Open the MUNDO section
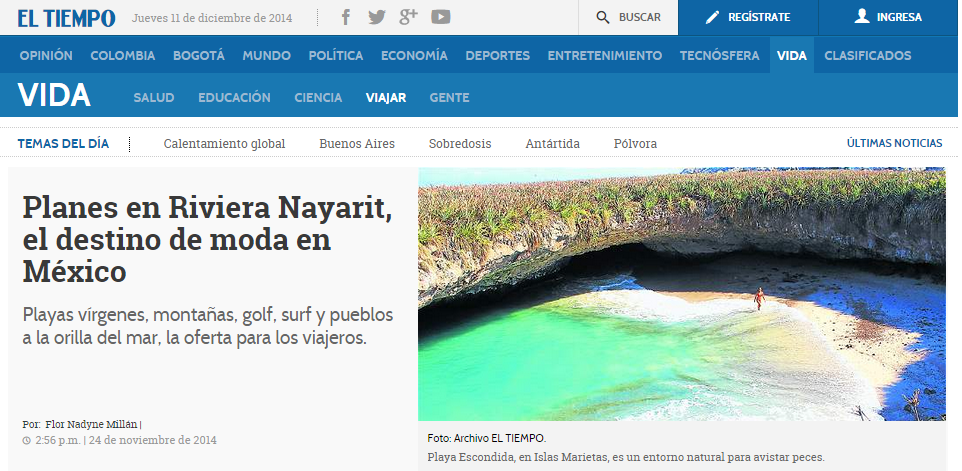This screenshot has width=962, height=471. (266, 55)
